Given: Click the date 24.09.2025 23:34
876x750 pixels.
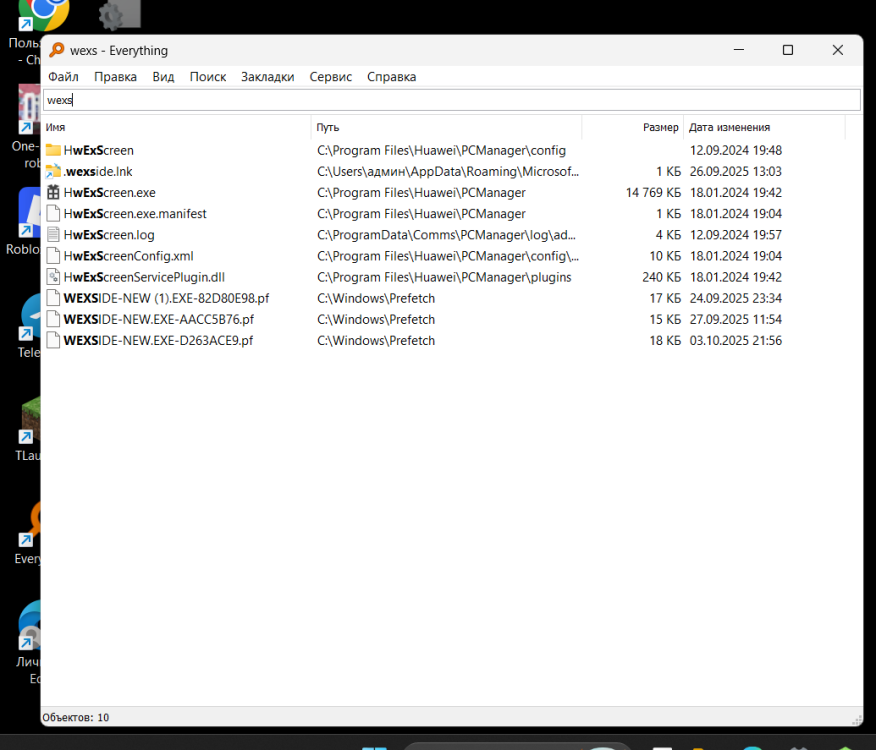Looking at the screenshot, I should (x=736, y=298).
